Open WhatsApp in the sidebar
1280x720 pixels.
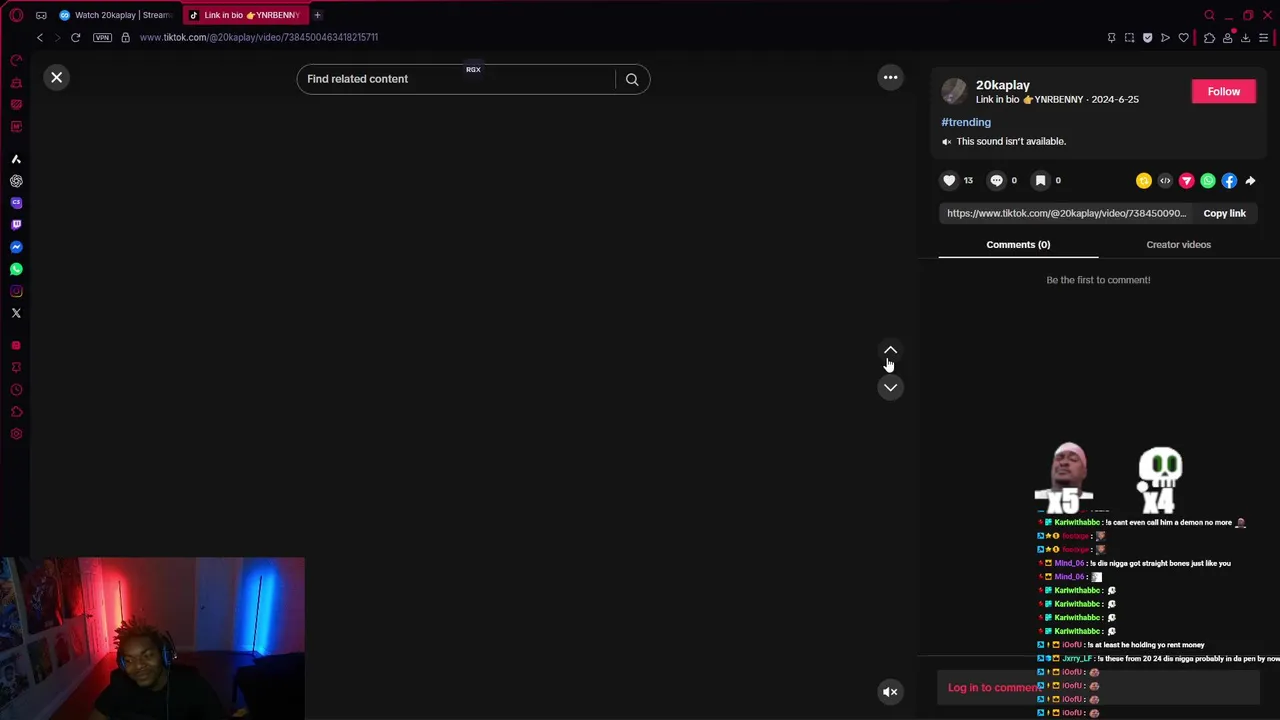tap(16, 269)
